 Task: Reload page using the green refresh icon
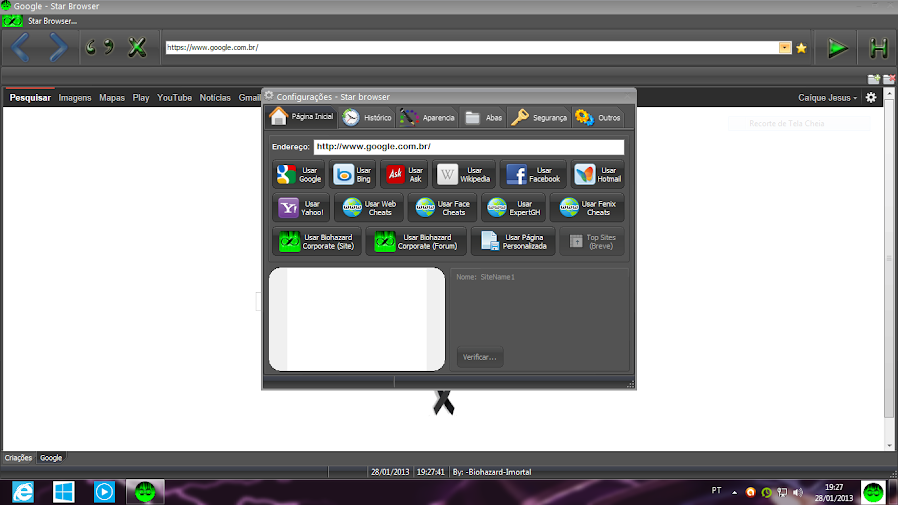point(100,47)
